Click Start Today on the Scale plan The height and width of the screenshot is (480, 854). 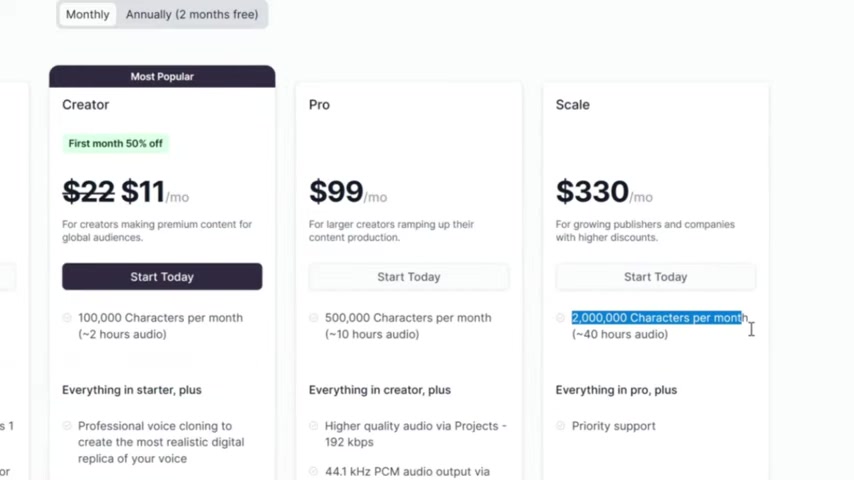(x=655, y=277)
